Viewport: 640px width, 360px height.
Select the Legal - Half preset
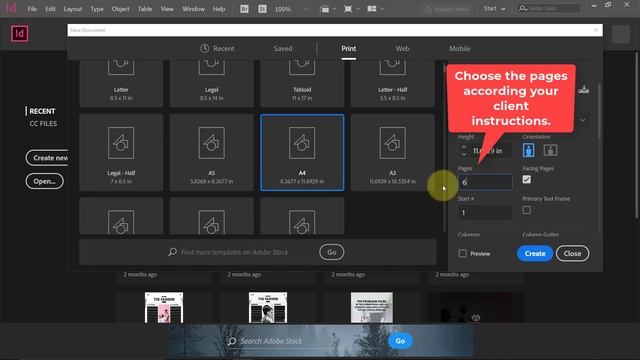(x=121, y=152)
